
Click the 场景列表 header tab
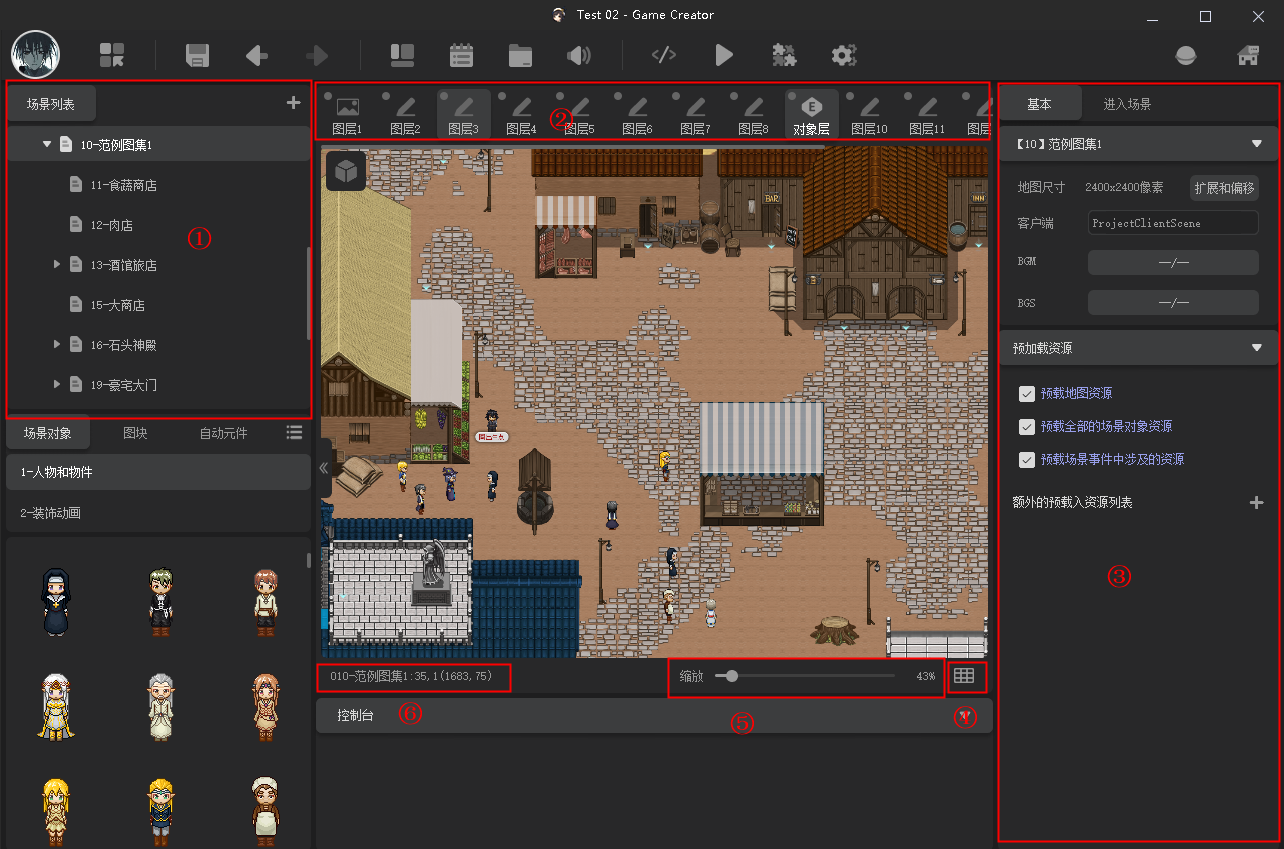(x=50, y=104)
